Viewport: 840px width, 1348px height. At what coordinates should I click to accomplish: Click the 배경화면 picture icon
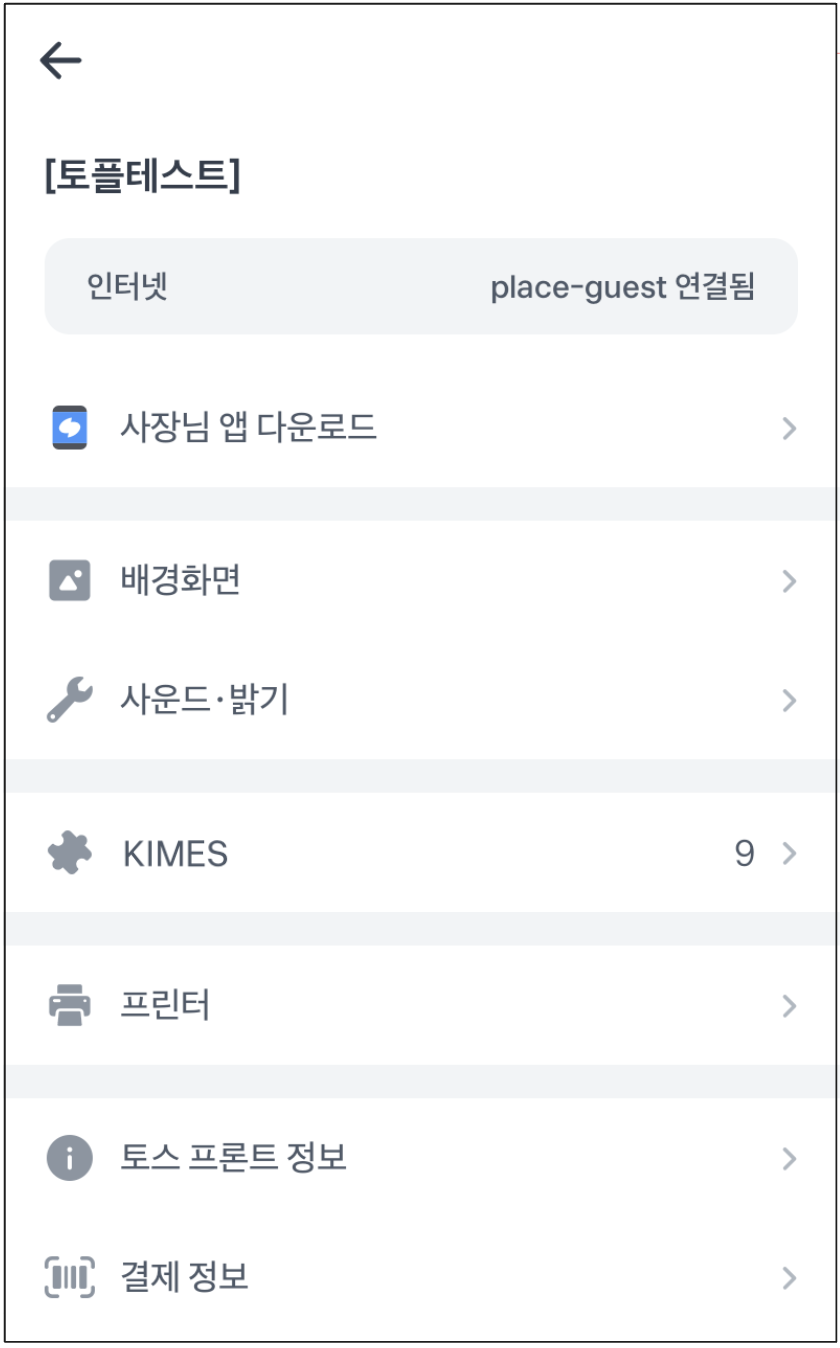tap(70, 581)
